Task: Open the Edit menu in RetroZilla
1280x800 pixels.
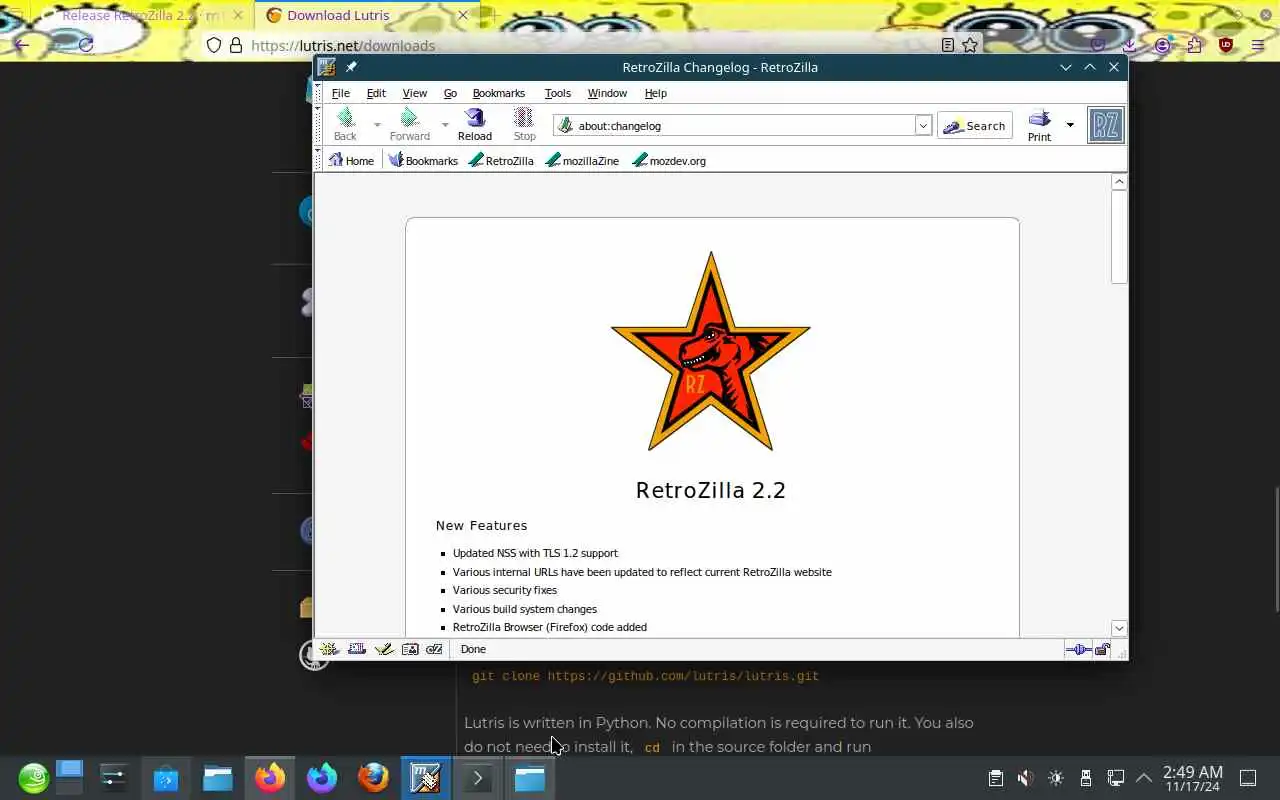Action: pos(376,93)
